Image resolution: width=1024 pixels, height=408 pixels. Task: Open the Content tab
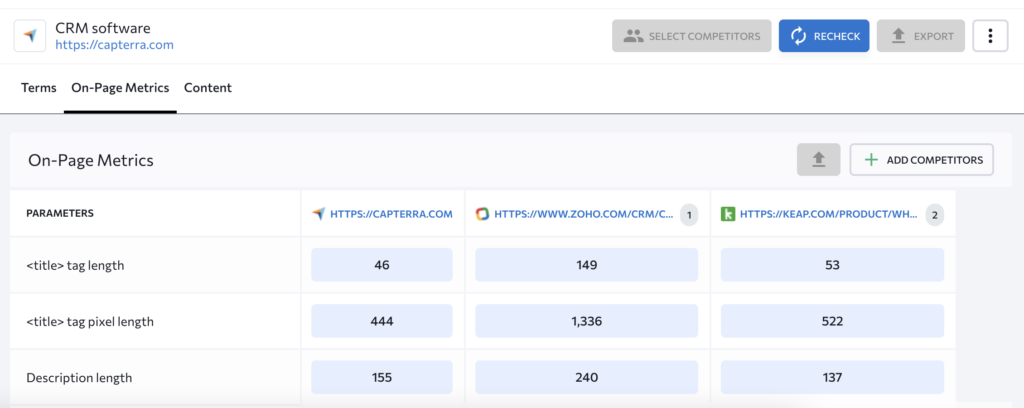tap(208, 87)
